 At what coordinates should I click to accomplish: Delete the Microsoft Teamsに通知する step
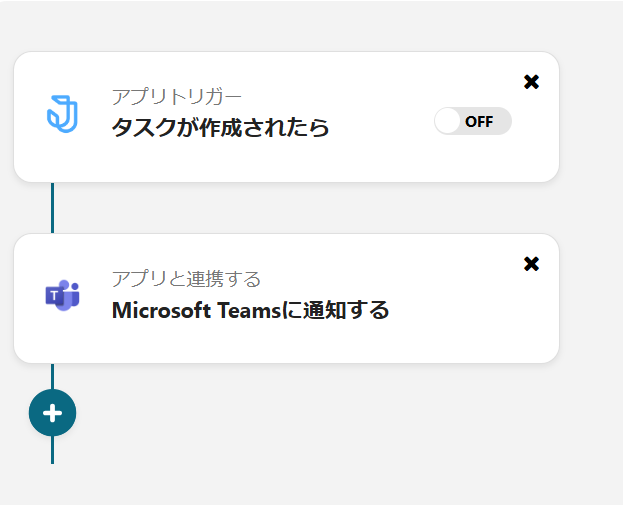point(531,264)
